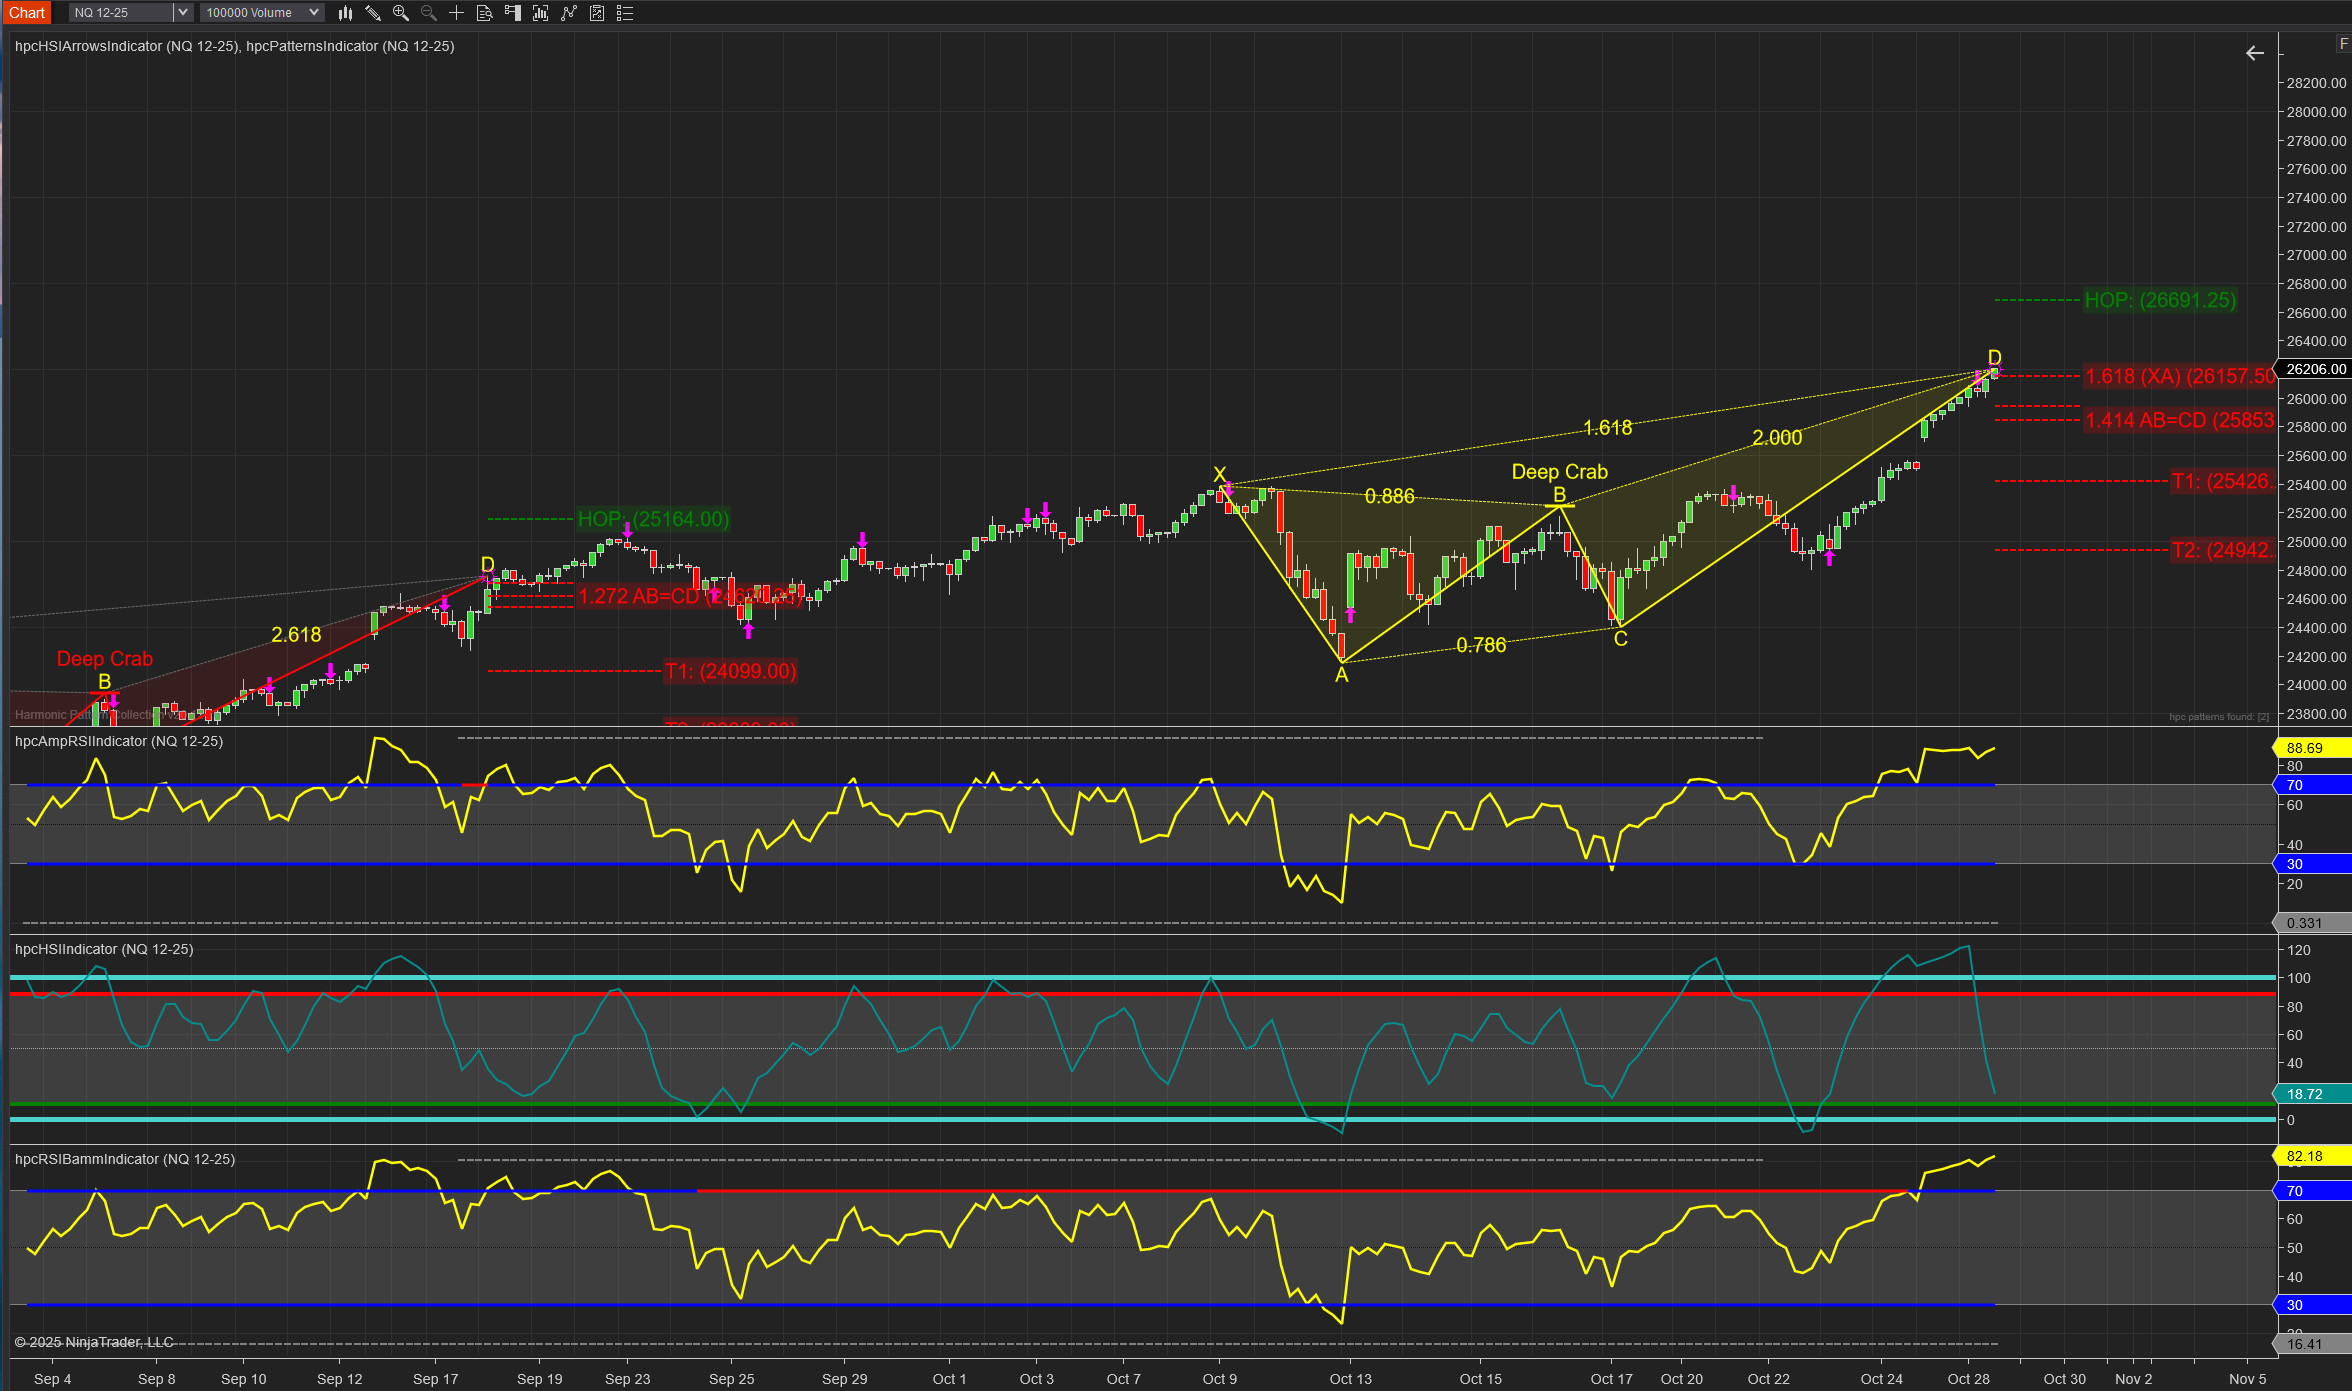This screenshot has height=1391, width=2352.
Task: Click the zoom out magnifier icon
Action: coord(429,13)
